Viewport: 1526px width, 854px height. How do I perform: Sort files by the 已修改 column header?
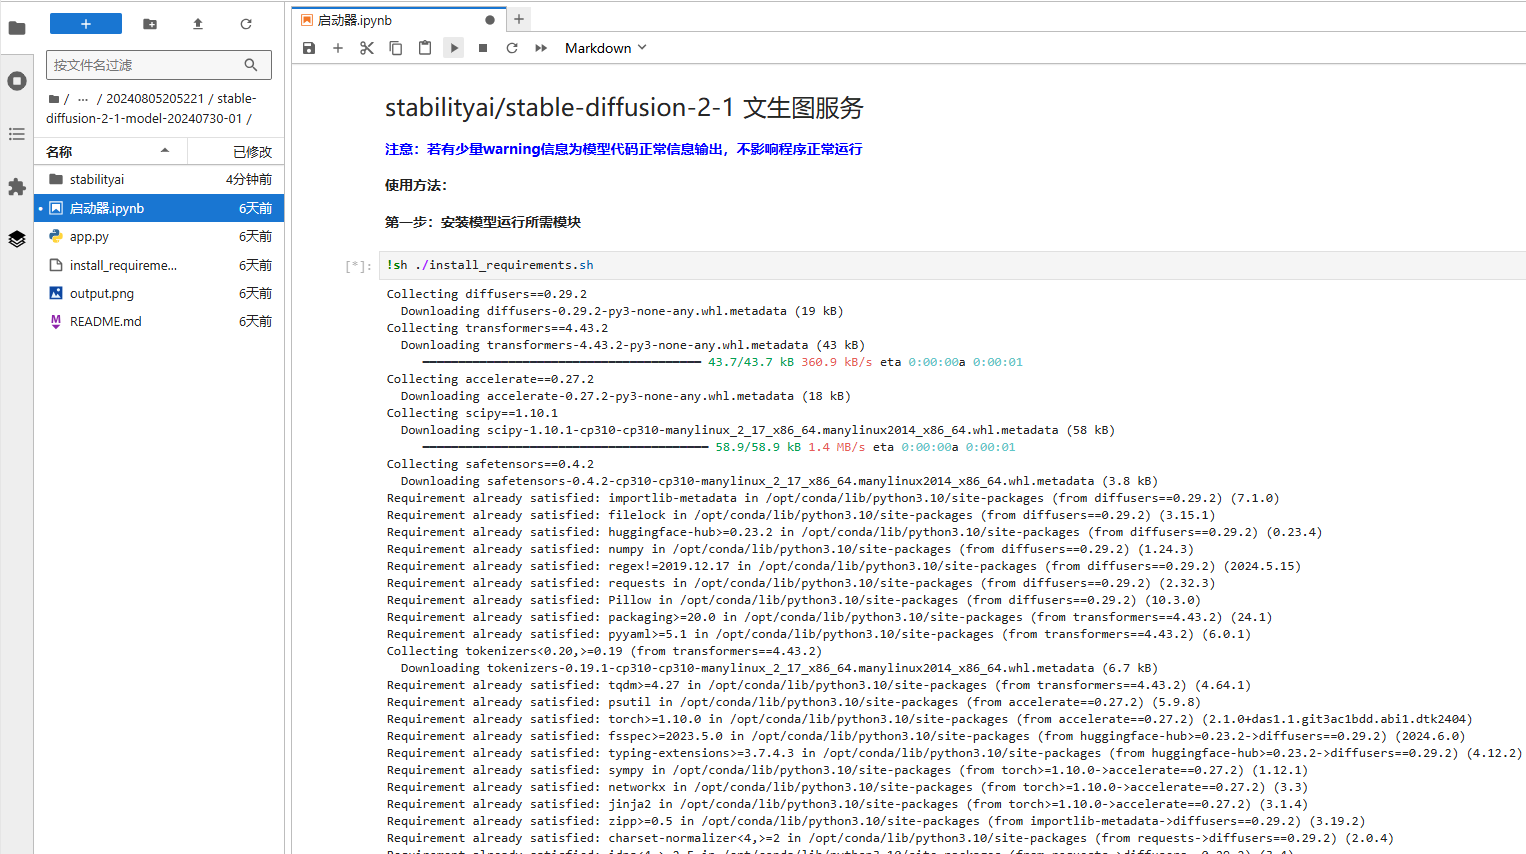[x=237, y=151]
